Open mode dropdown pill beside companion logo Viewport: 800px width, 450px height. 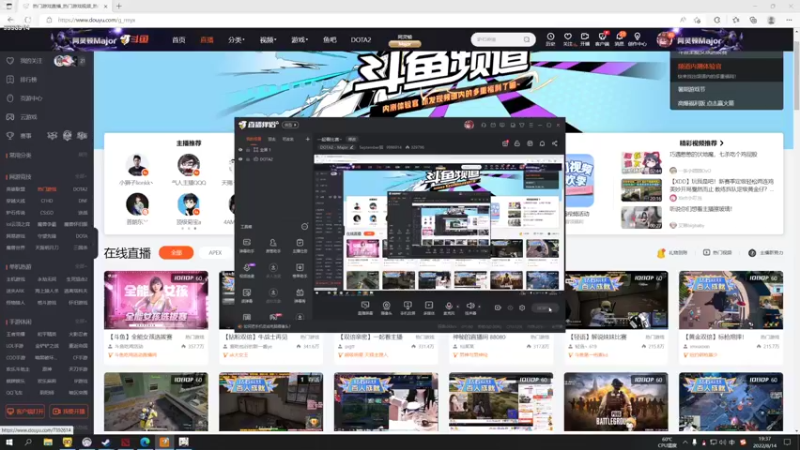coord(290,125)
